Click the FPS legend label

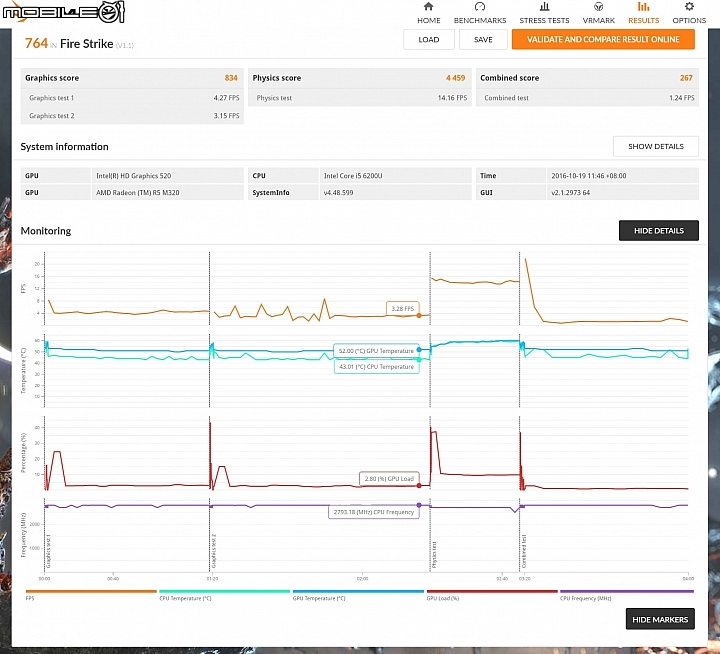[30, 598]
